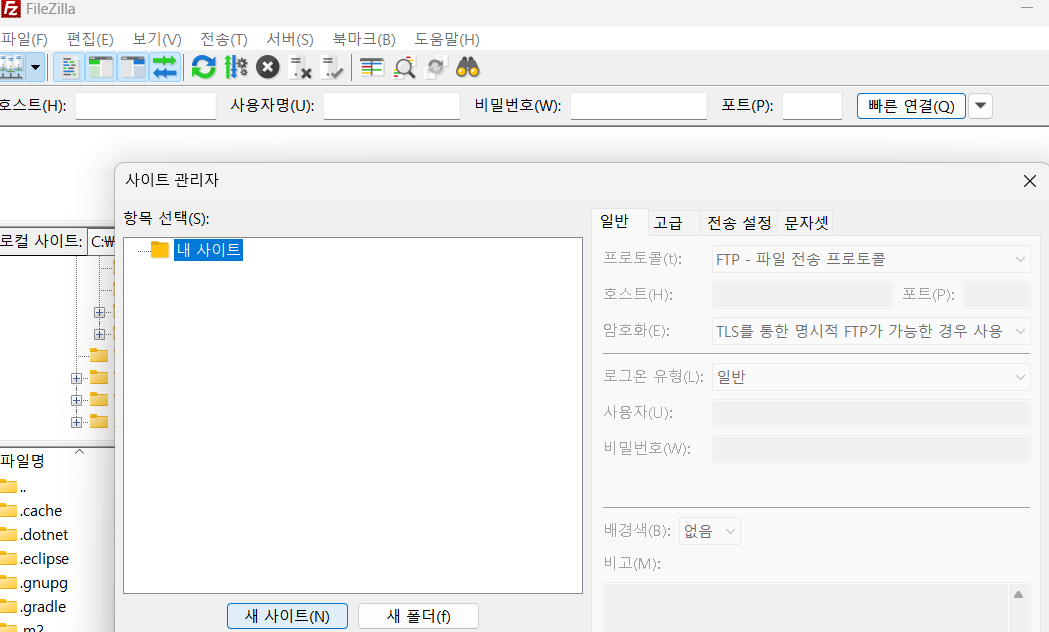Click the green refresh file lists icon
Screen dimensions: 1049x632
pos(203,68)
